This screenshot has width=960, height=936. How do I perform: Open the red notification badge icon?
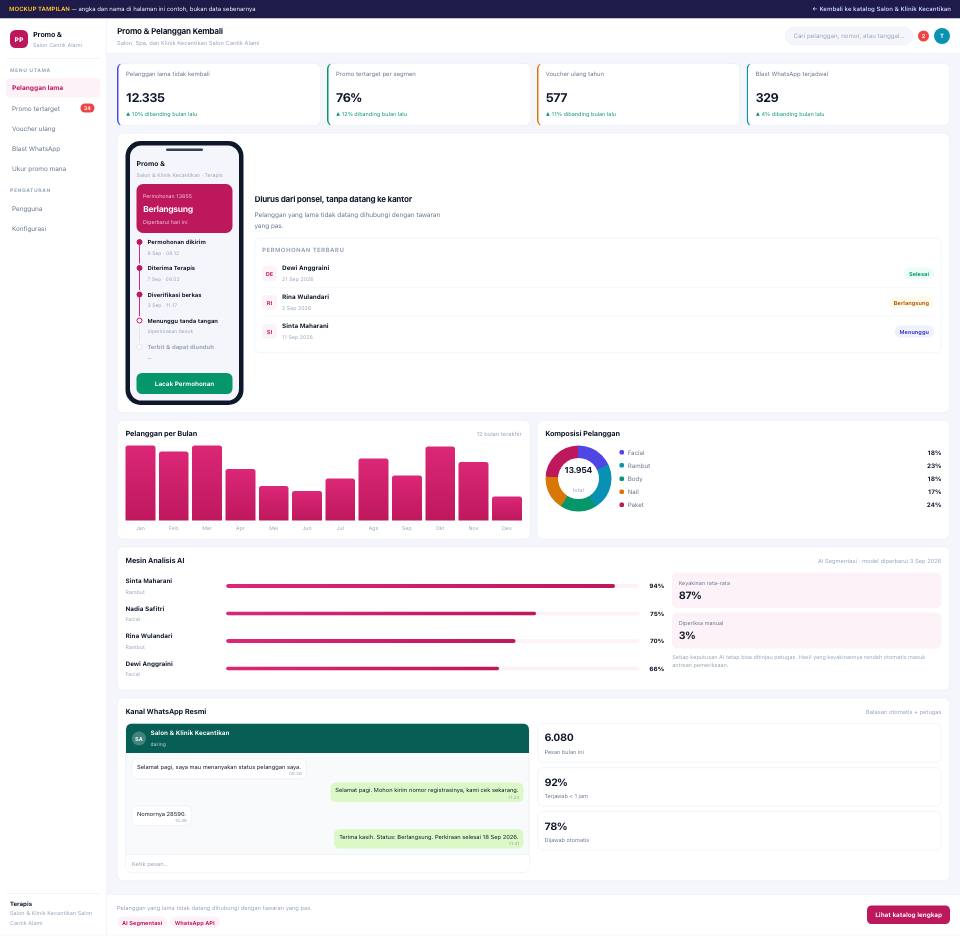click(923, 36)
